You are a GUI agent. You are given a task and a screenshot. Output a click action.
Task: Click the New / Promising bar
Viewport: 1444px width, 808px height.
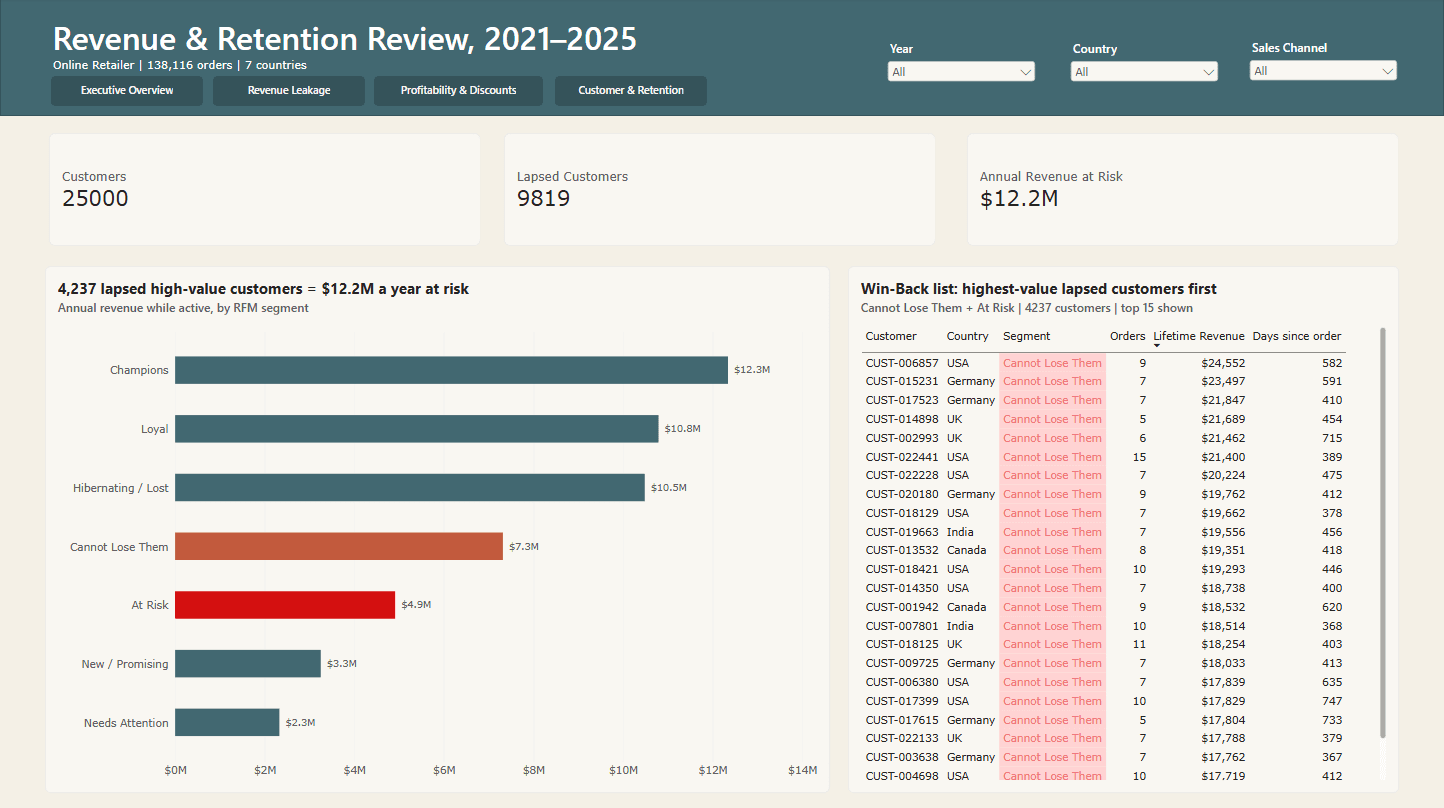coord(248,664)
